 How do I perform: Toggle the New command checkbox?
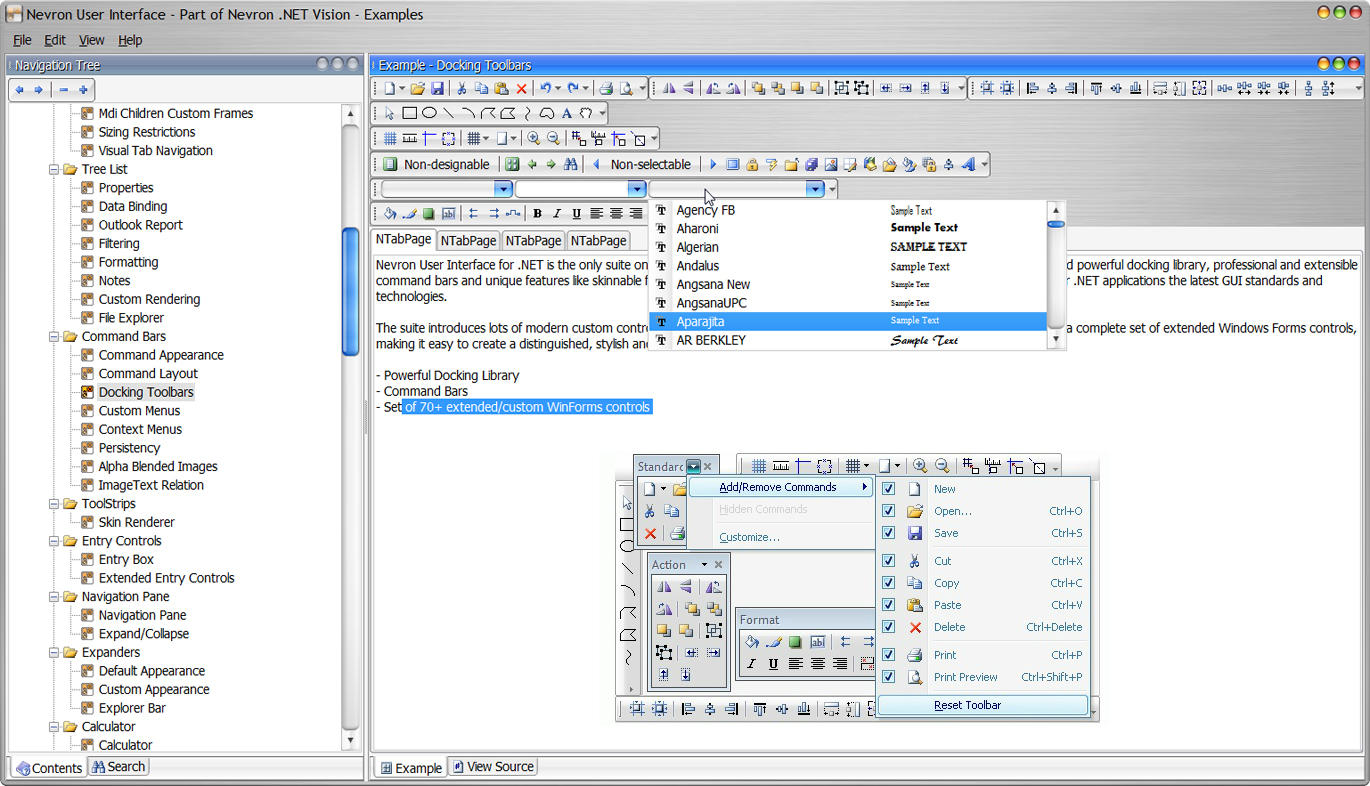(887, 488)
